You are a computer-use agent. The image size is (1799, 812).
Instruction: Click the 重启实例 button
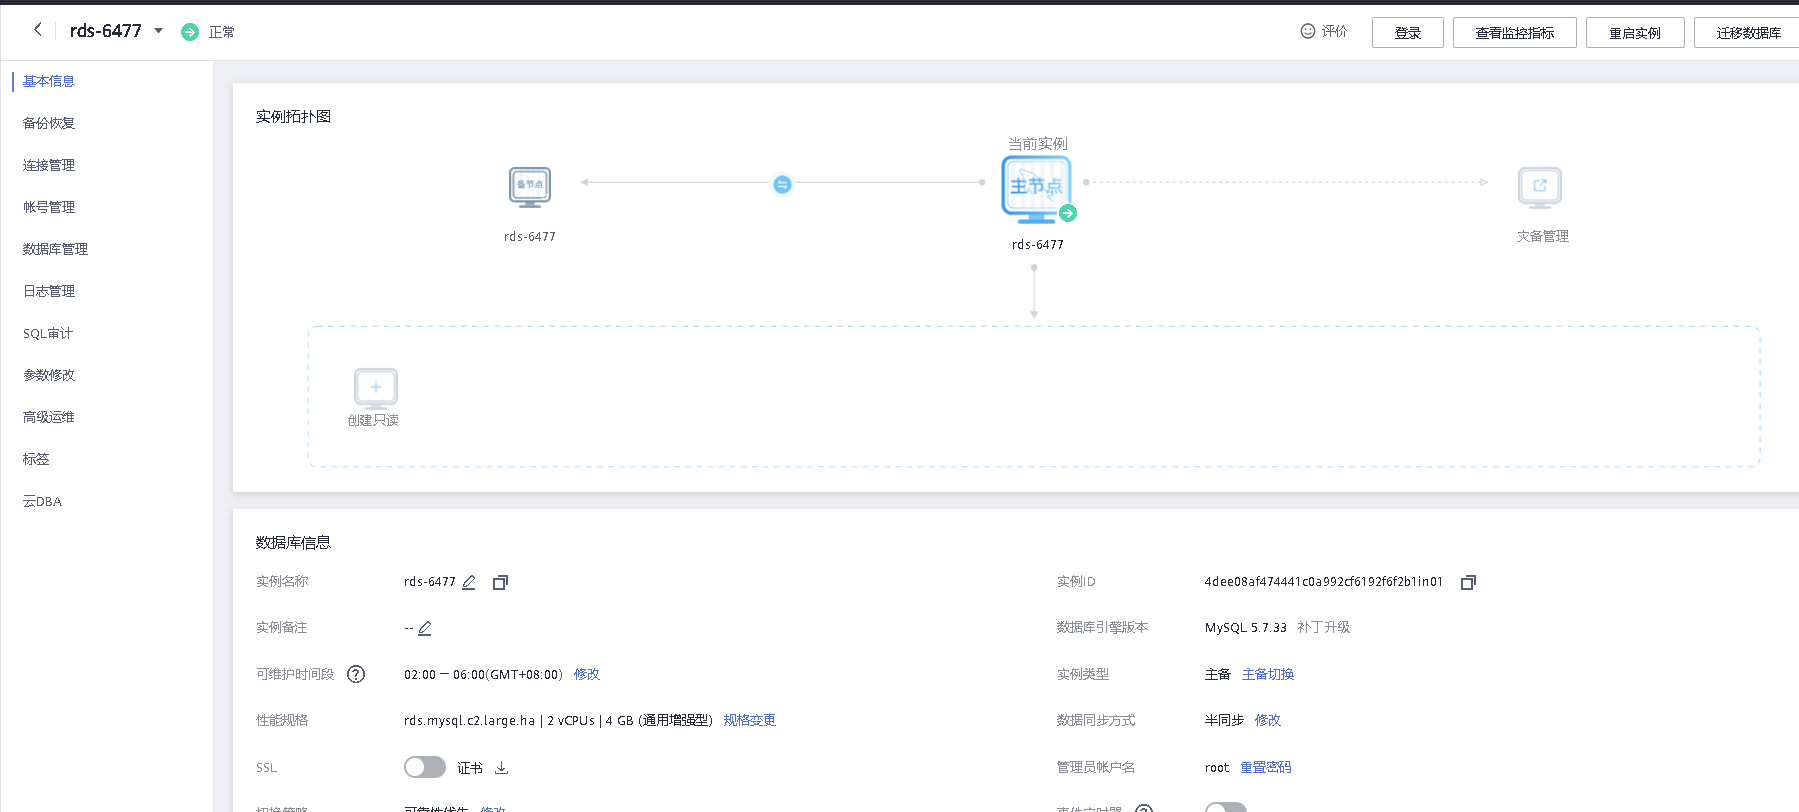(x=1634, y=33)
